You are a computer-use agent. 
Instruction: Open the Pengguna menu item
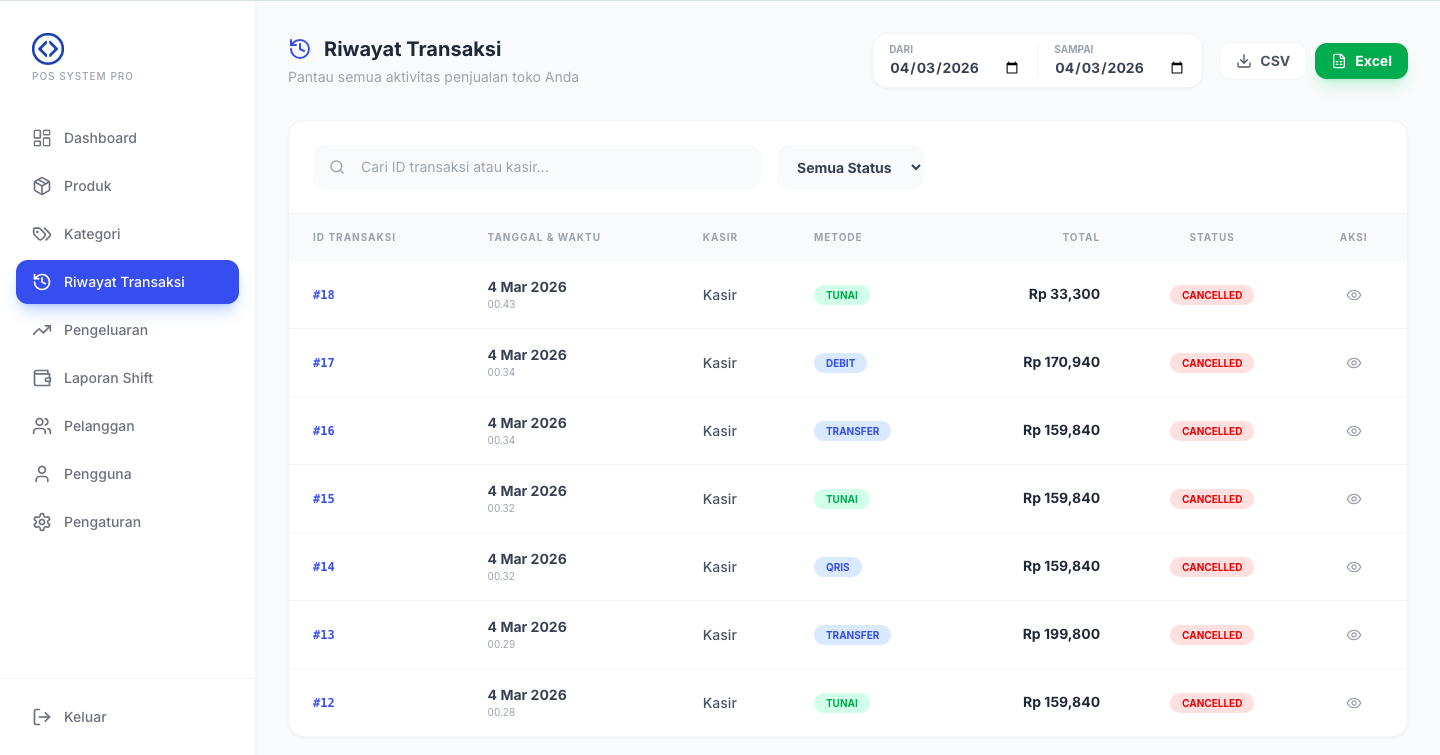tap(97, 474)
